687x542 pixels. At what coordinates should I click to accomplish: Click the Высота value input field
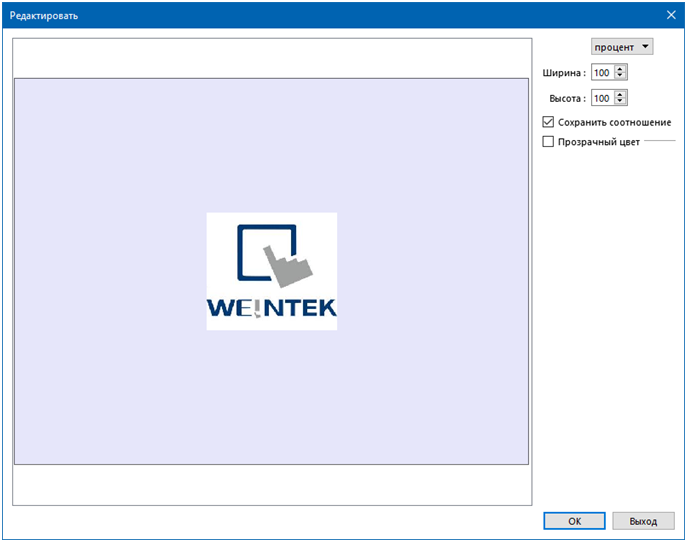click(x=603, y=98)
